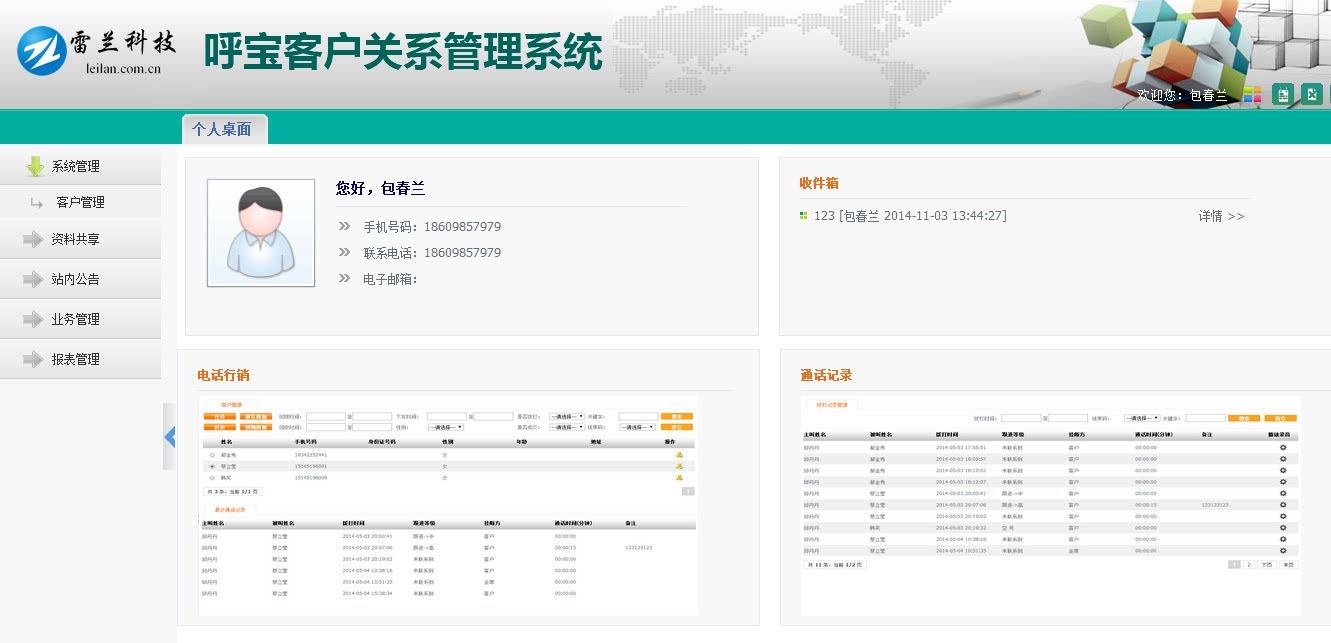
Task: Click the green Excel icon in header
Action: tap(1312, 95)
